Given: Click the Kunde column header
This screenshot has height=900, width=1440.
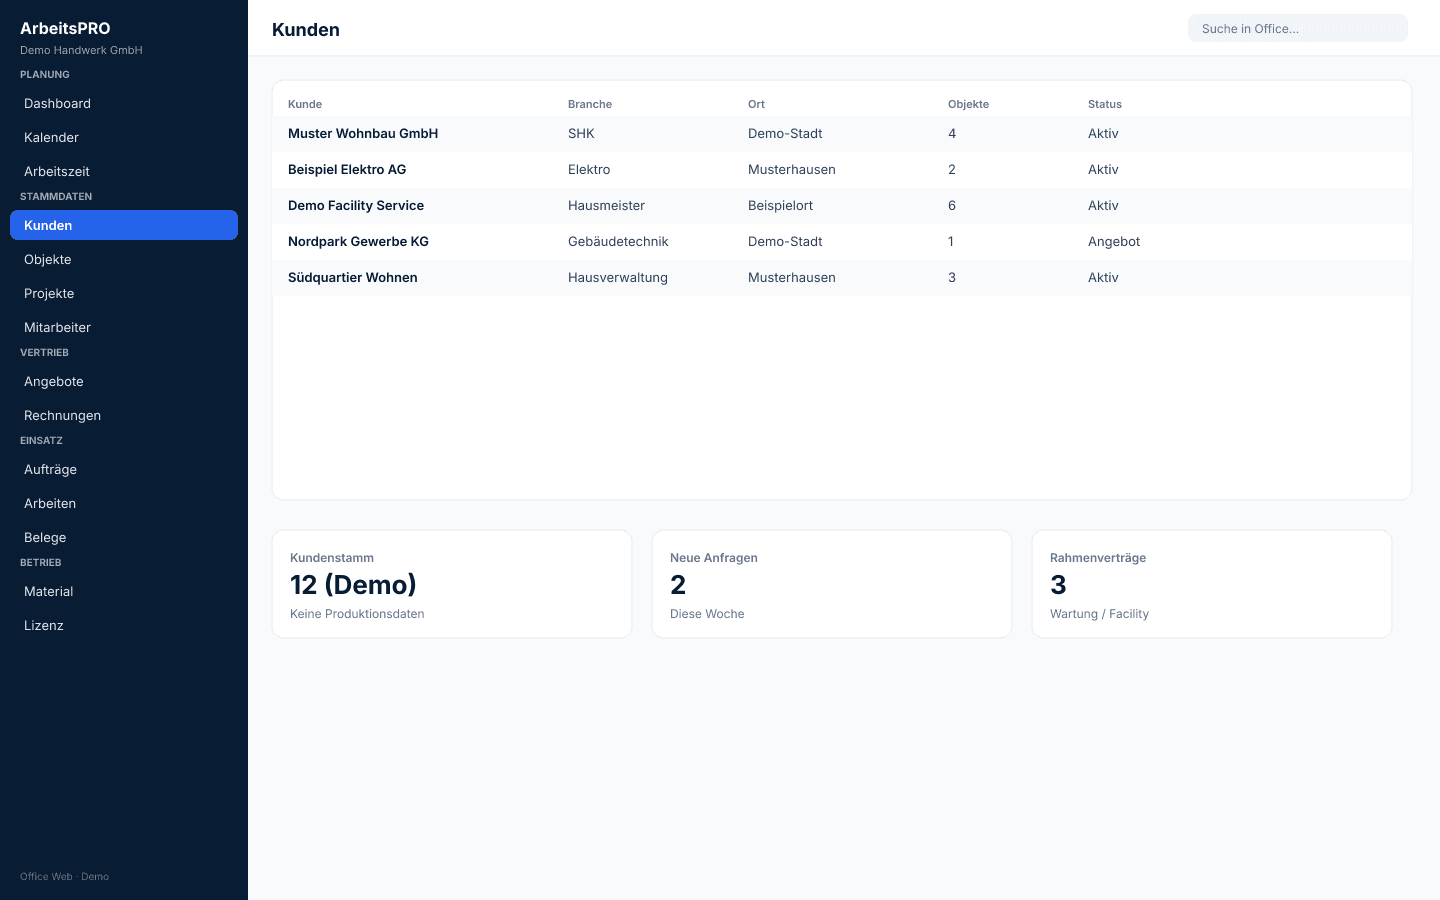Looking at the screenshot, I should point(305,104).
